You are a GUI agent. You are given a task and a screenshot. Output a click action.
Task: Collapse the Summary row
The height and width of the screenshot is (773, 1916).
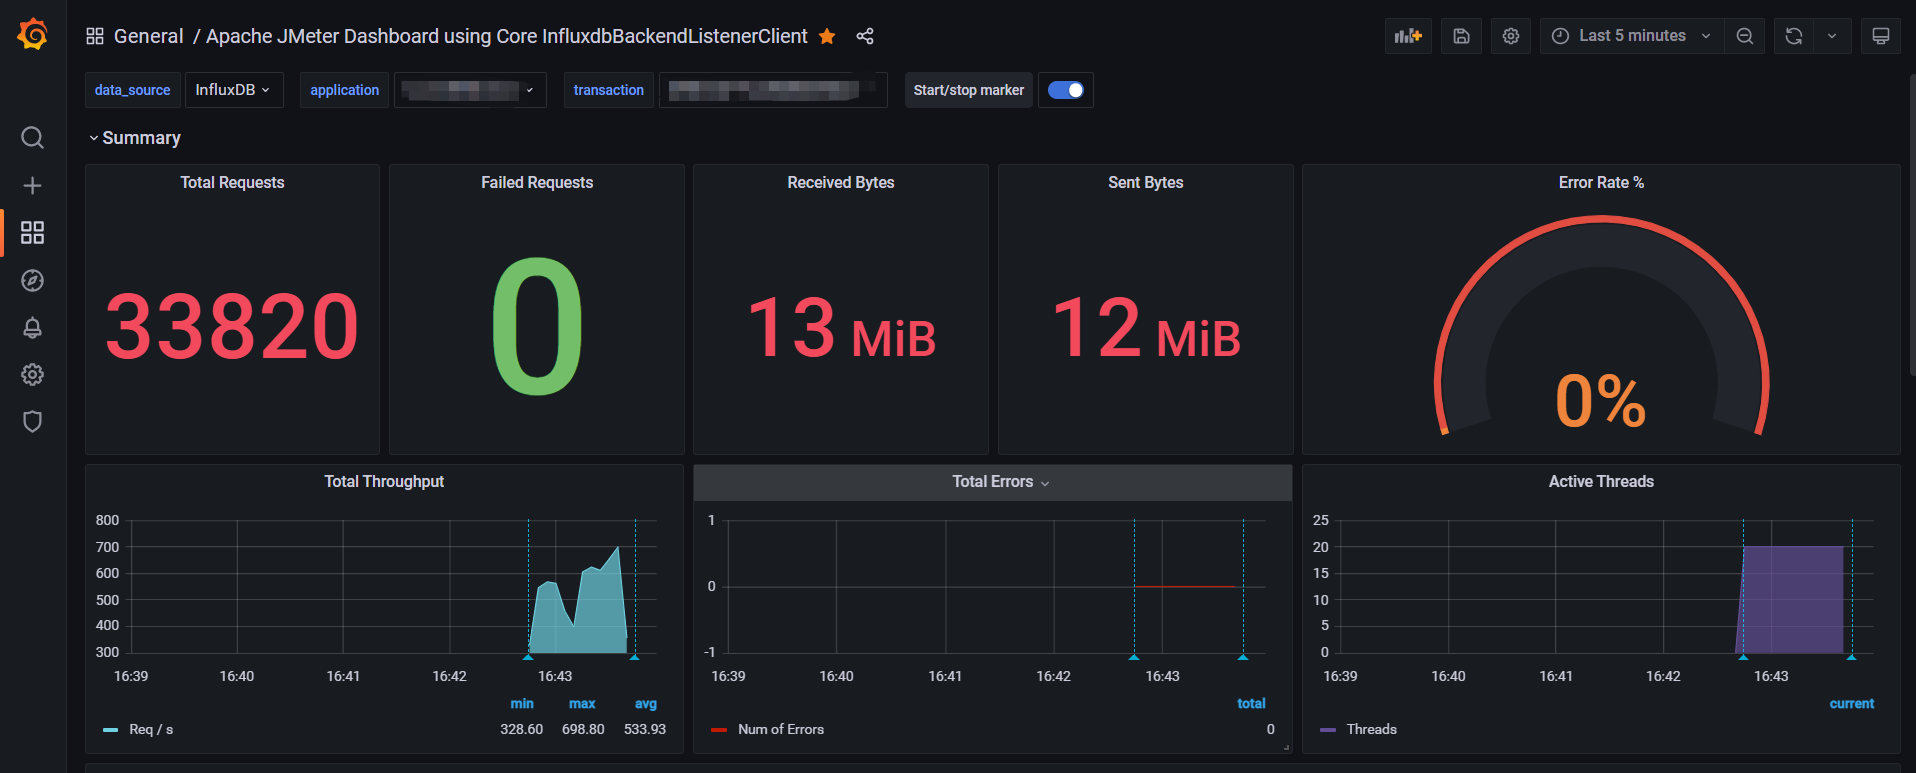[135, 138]
